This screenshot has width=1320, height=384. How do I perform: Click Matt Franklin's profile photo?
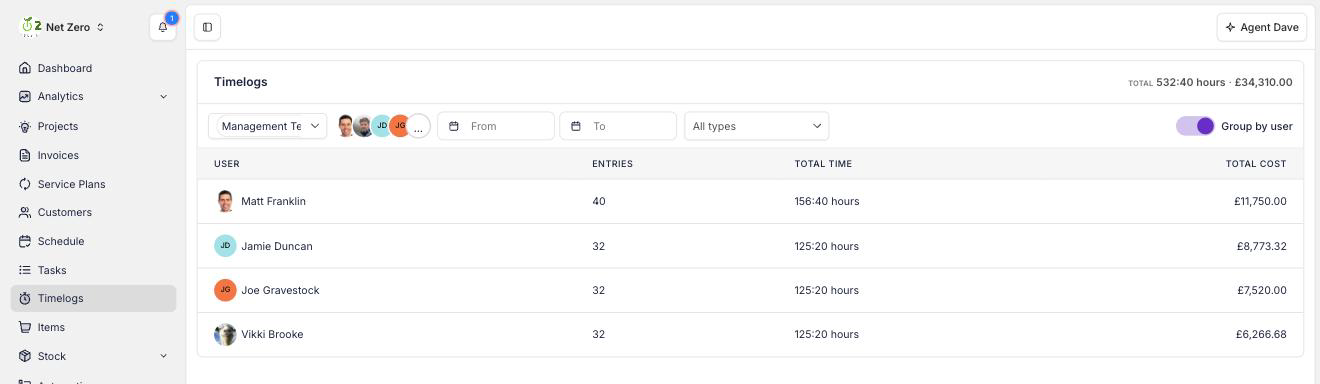click(x=225, y=201)
